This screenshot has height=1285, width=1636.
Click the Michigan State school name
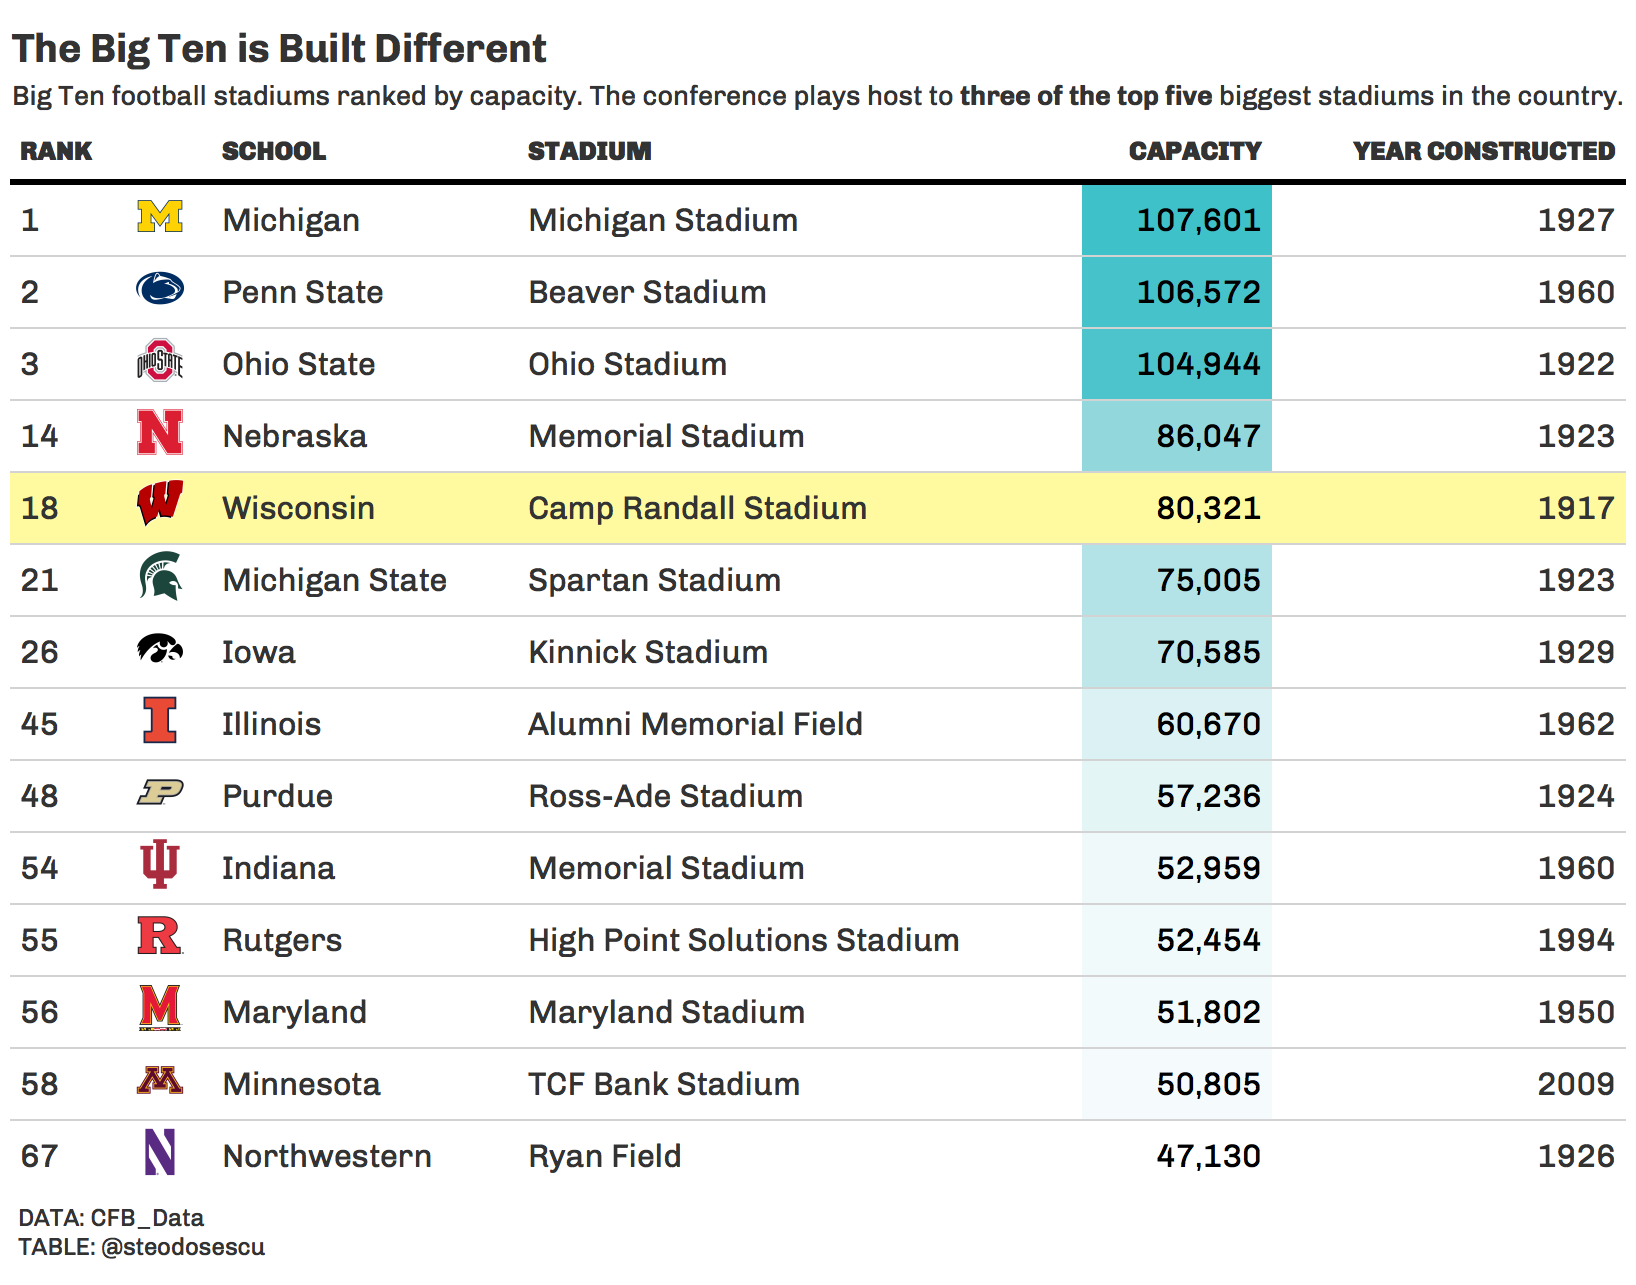click(x=334, y=580)
